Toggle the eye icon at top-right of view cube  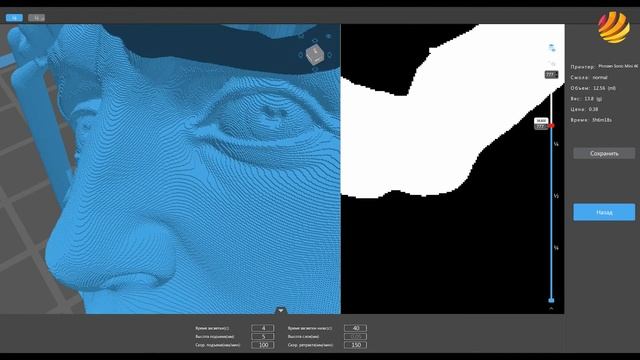tap(328, 36)
